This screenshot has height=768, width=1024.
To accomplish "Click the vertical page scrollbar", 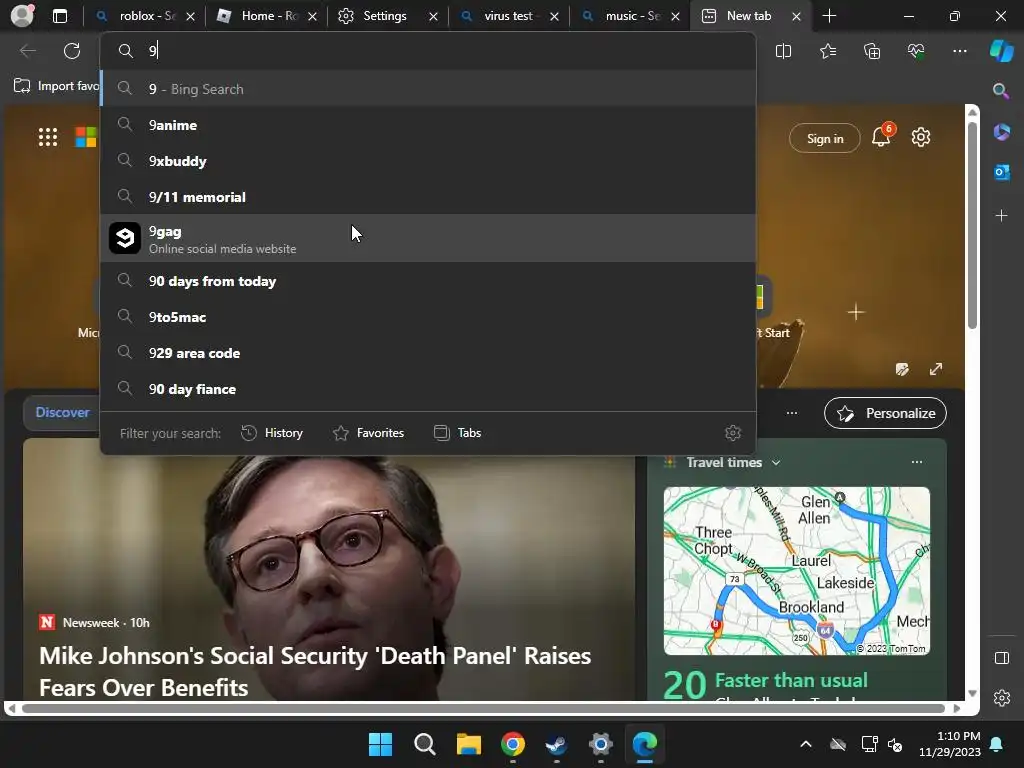I will [972, 226].
